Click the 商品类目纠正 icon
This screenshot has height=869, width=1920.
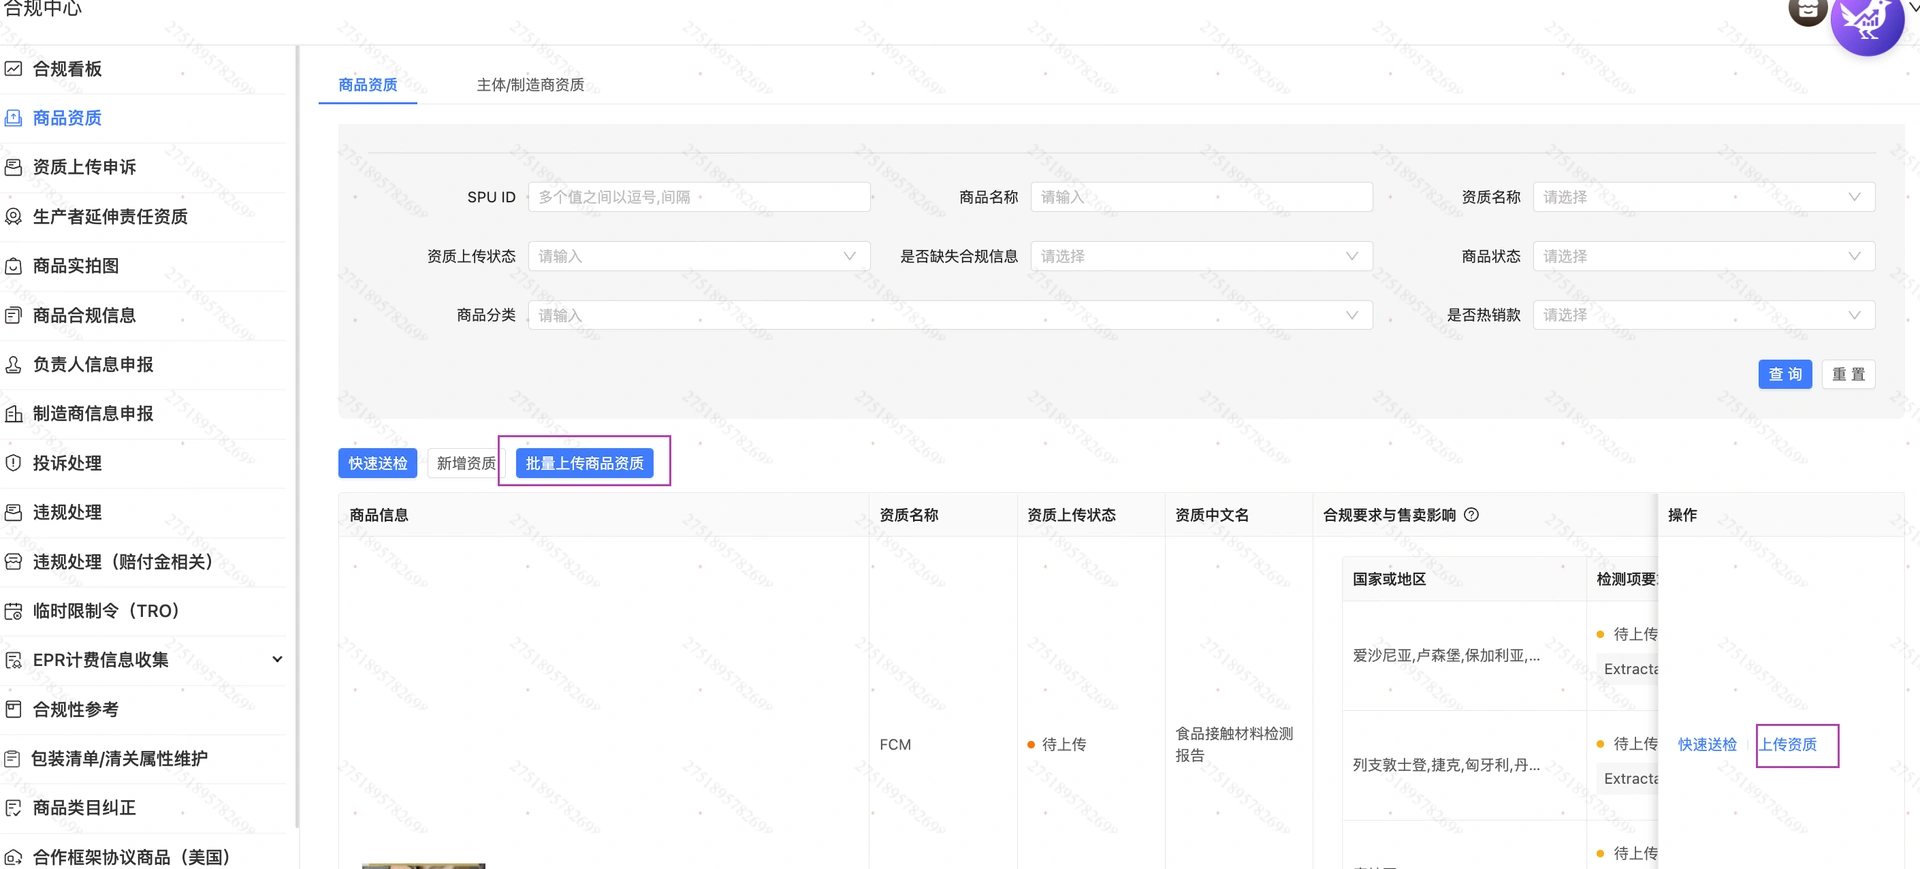click(14, 808)
